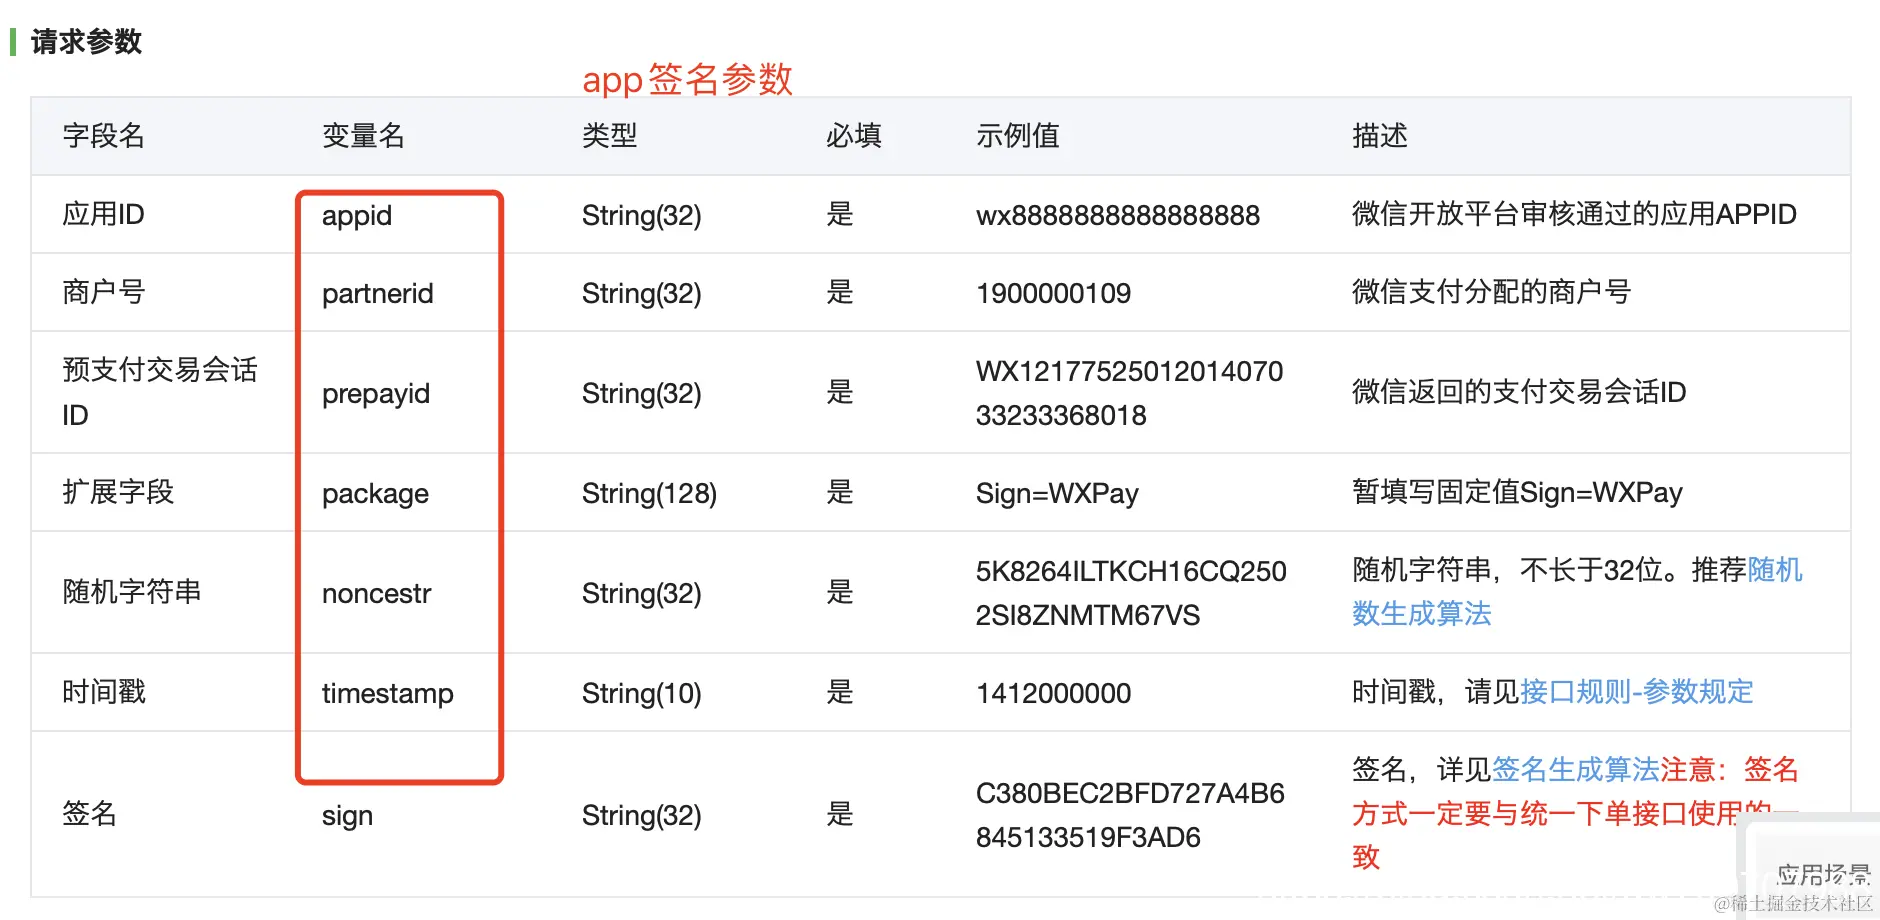Click the 预支付交易会话ID field name

160,392
